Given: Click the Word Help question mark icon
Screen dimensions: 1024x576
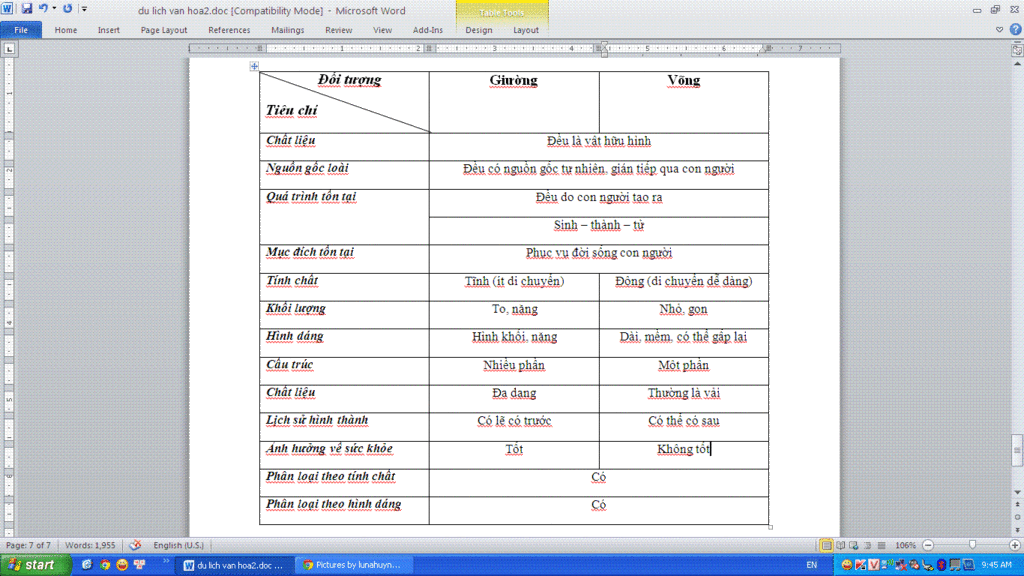Looking at the screenshot, I should pos(1015,30).
